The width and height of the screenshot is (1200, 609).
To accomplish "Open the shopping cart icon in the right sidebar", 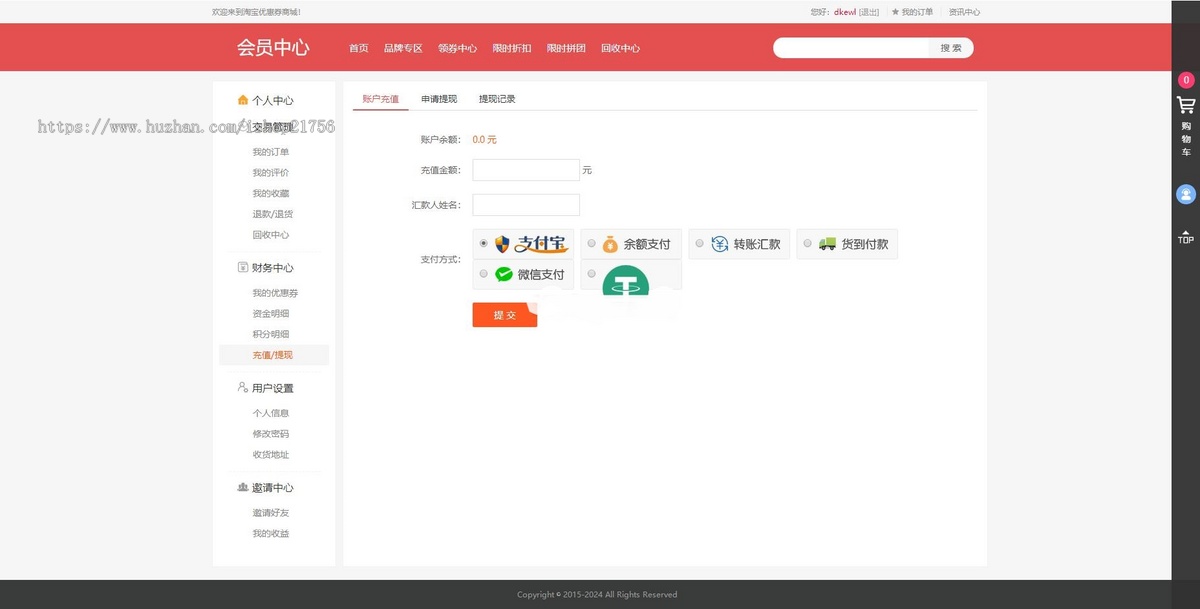I will click(x=1186, y=105).
